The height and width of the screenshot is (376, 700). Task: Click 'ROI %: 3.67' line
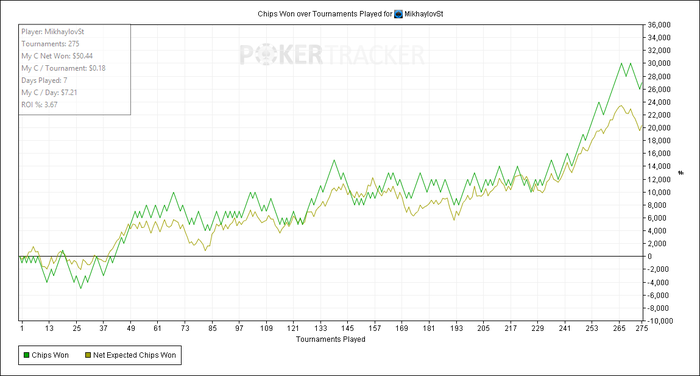point(39,104)
